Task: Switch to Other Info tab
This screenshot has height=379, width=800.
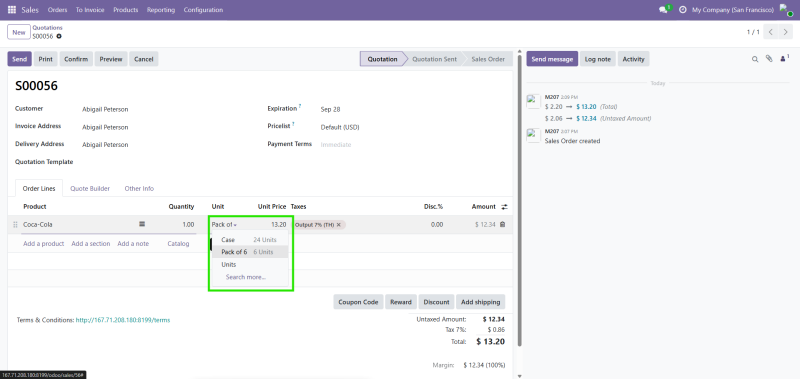Action: (139, 188)
